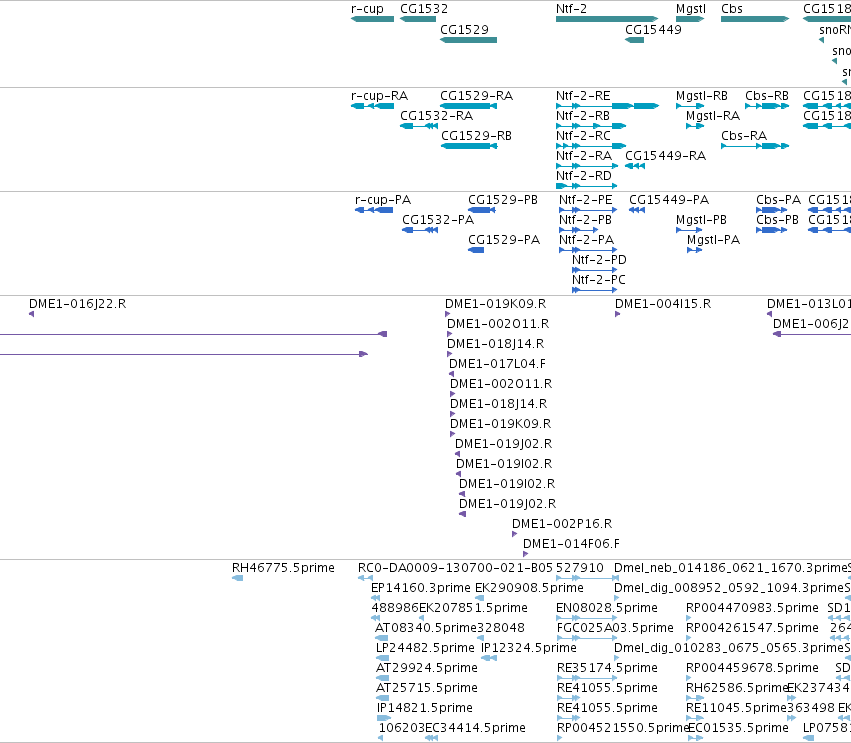This screenshot has width=851, height=743.
Task: Select EST RE35174.5prime
Action: click(x=587, y=678)
